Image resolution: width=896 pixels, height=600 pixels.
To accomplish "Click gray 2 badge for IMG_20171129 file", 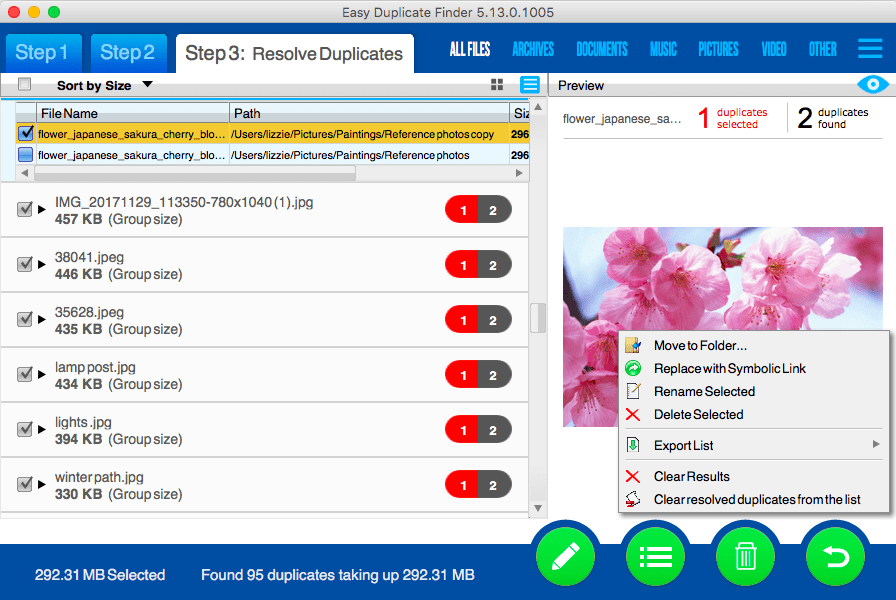I will [x=494, y=210].
